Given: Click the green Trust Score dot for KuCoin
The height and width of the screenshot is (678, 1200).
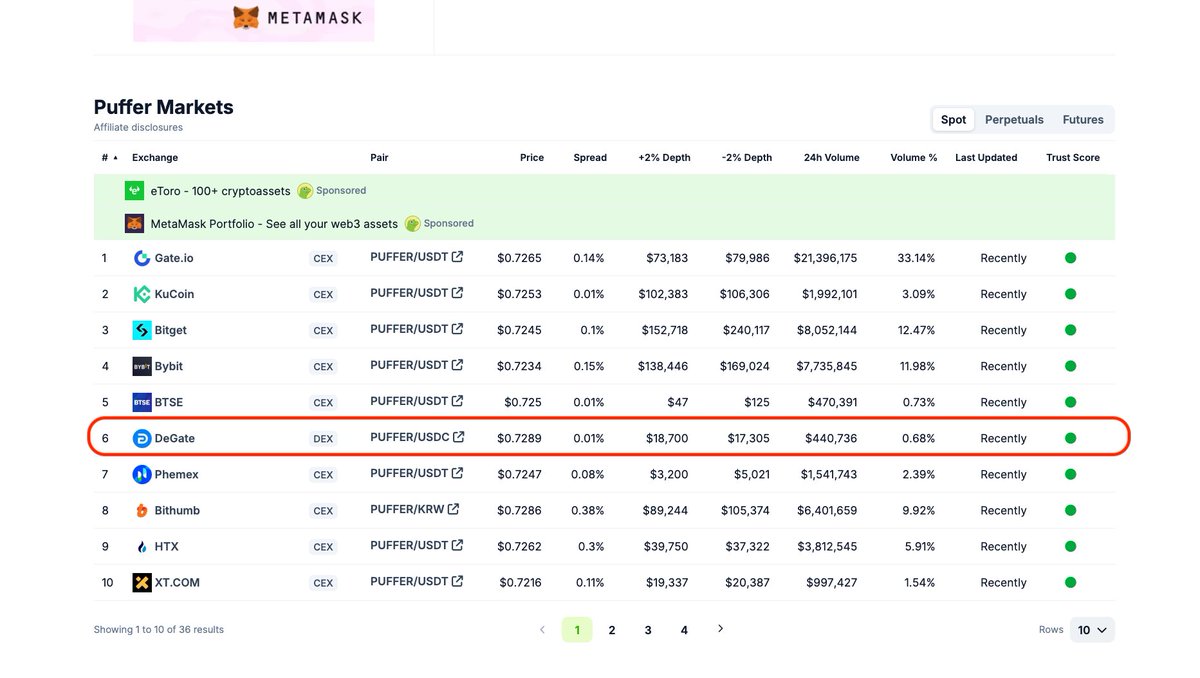Looking at the screenshot, I should pyautogui.click(x=1070, y=294).
